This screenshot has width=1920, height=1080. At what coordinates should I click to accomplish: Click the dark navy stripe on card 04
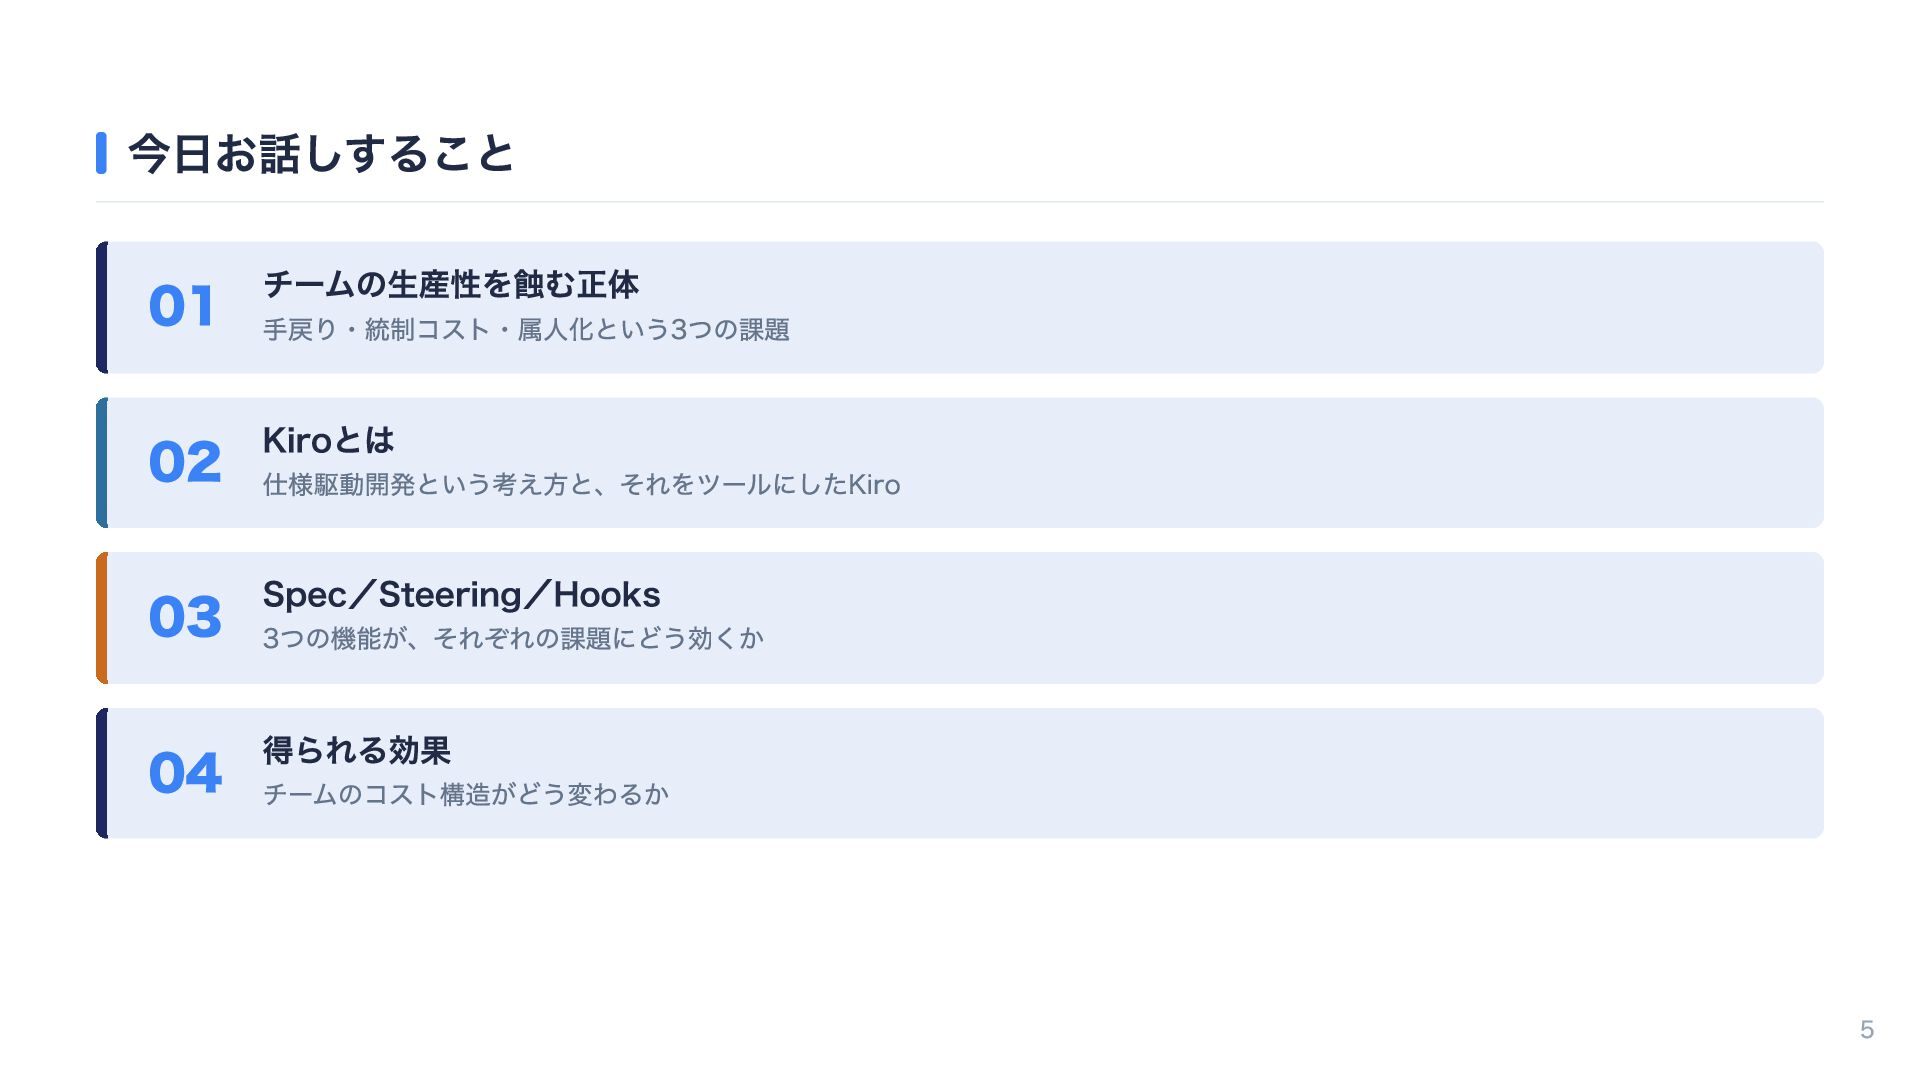click(x=102, y=773)
